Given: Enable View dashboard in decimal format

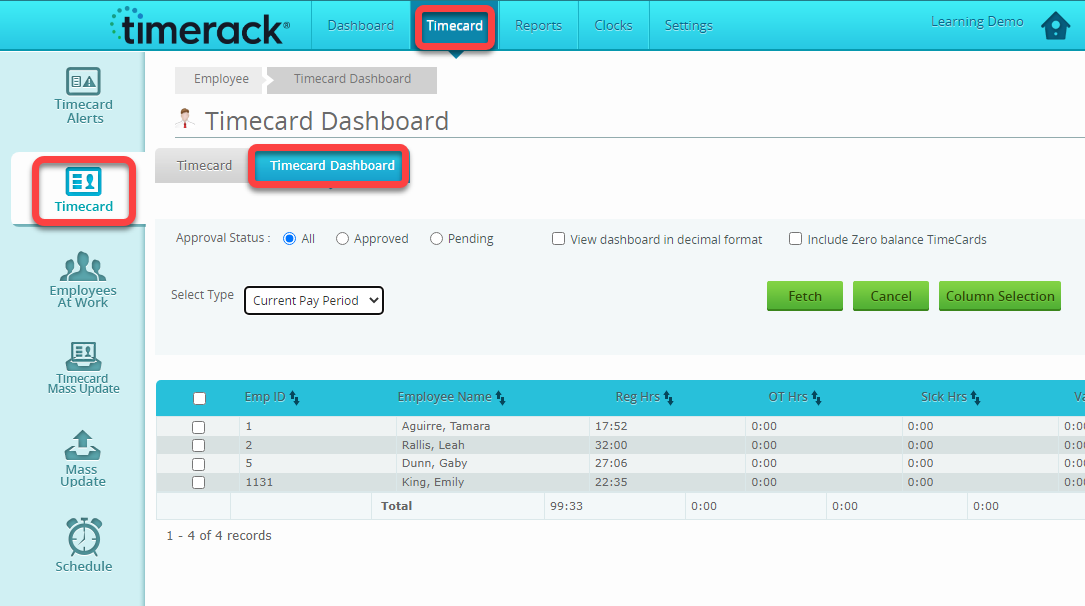Looking at the screenshot, I should tap(558, 239).
